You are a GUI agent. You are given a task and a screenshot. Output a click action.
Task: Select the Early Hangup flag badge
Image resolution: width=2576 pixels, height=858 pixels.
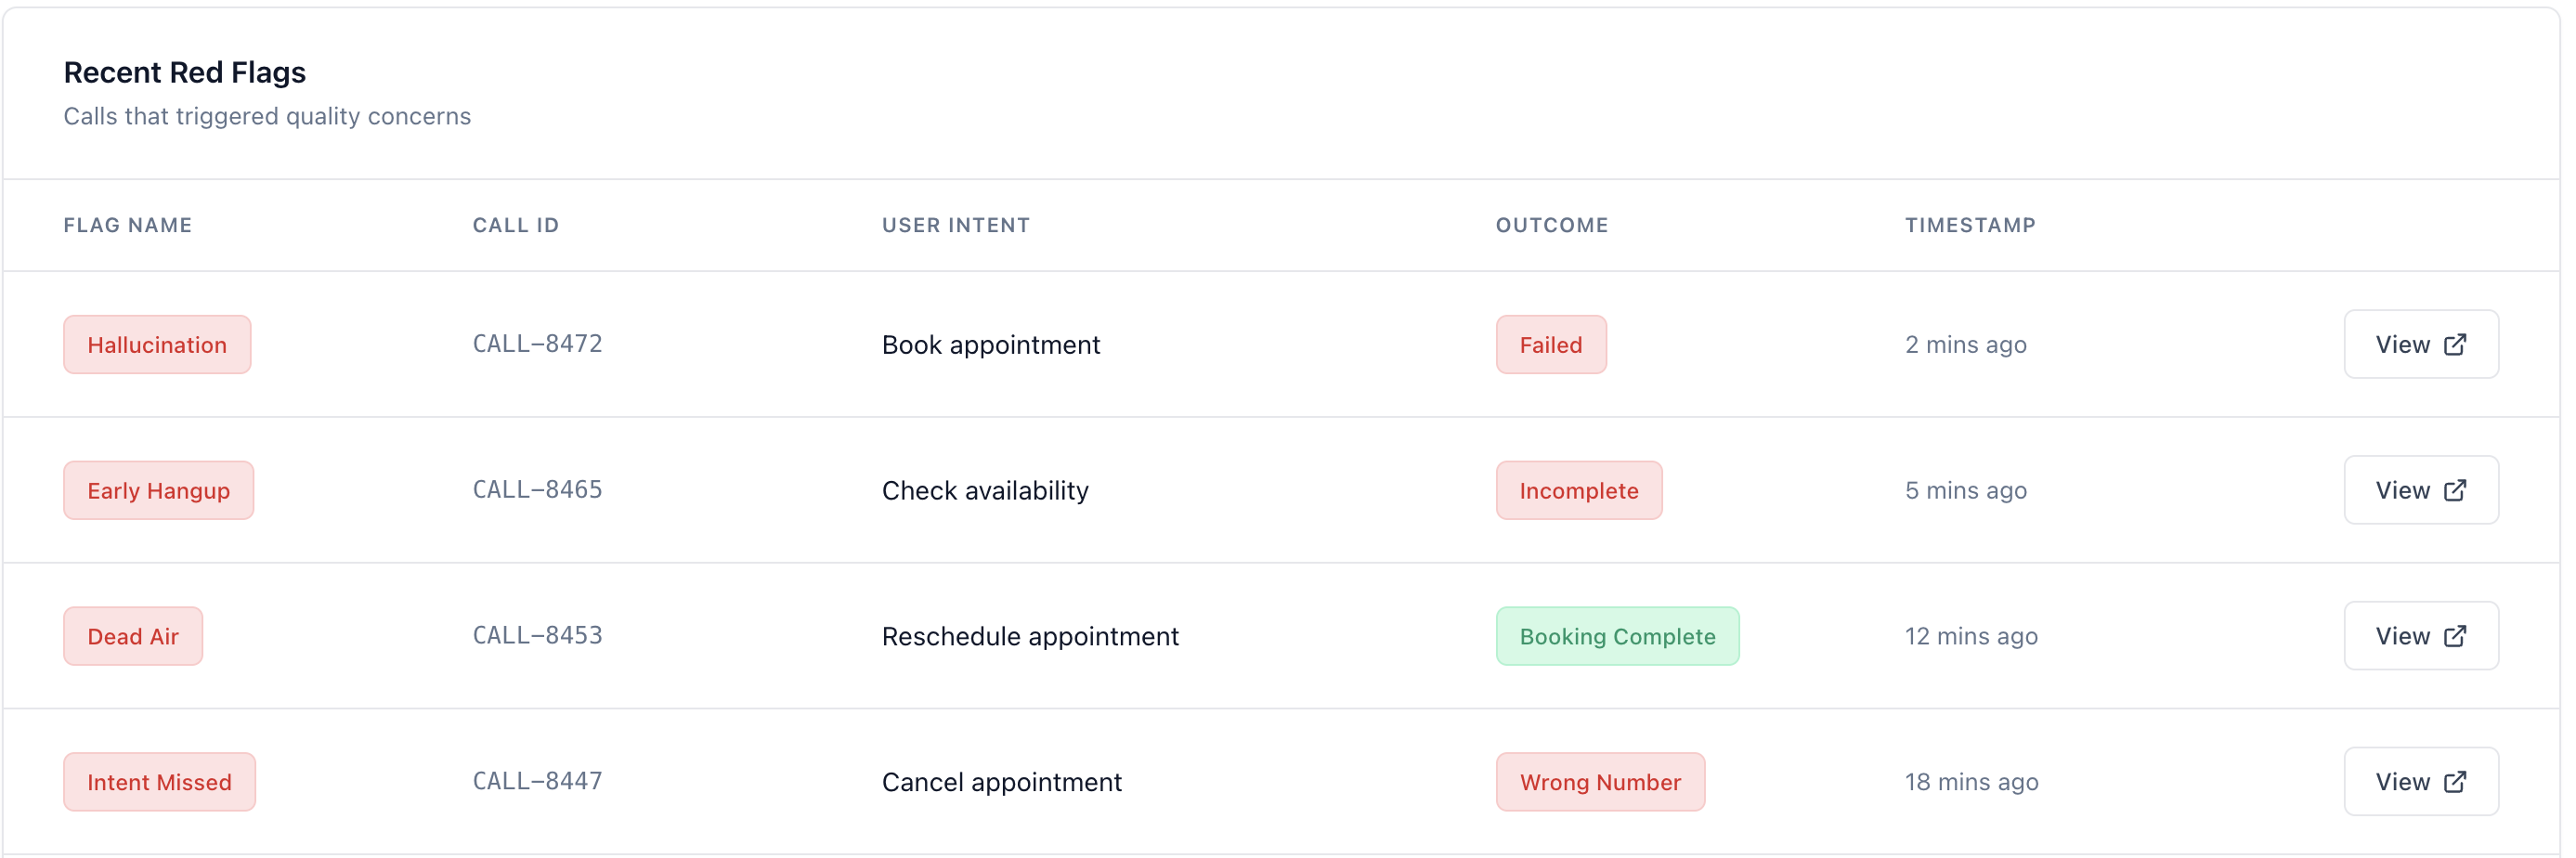158,491
